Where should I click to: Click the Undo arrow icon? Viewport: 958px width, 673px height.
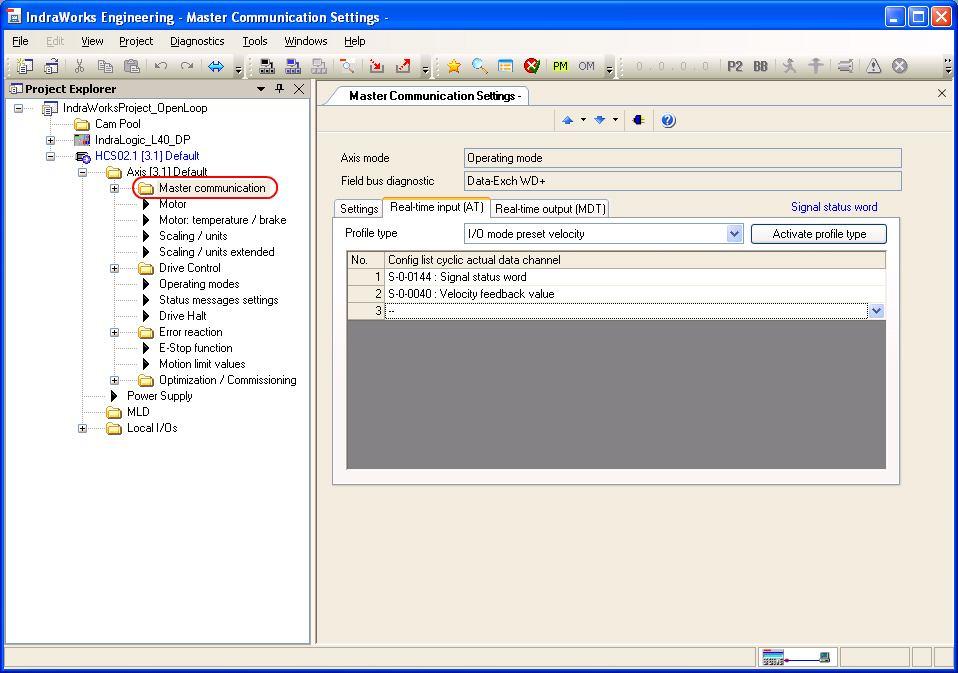click(161, 66)
